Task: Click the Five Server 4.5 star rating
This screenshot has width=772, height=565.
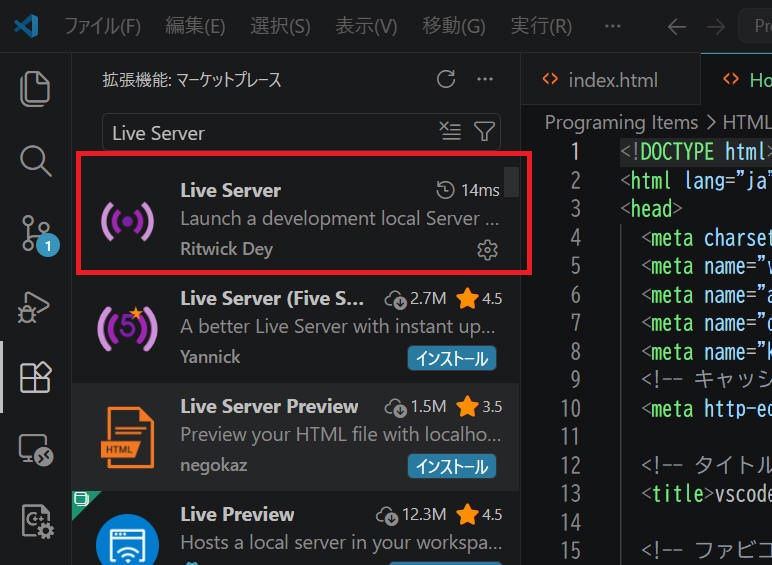Action: [479, 299]
